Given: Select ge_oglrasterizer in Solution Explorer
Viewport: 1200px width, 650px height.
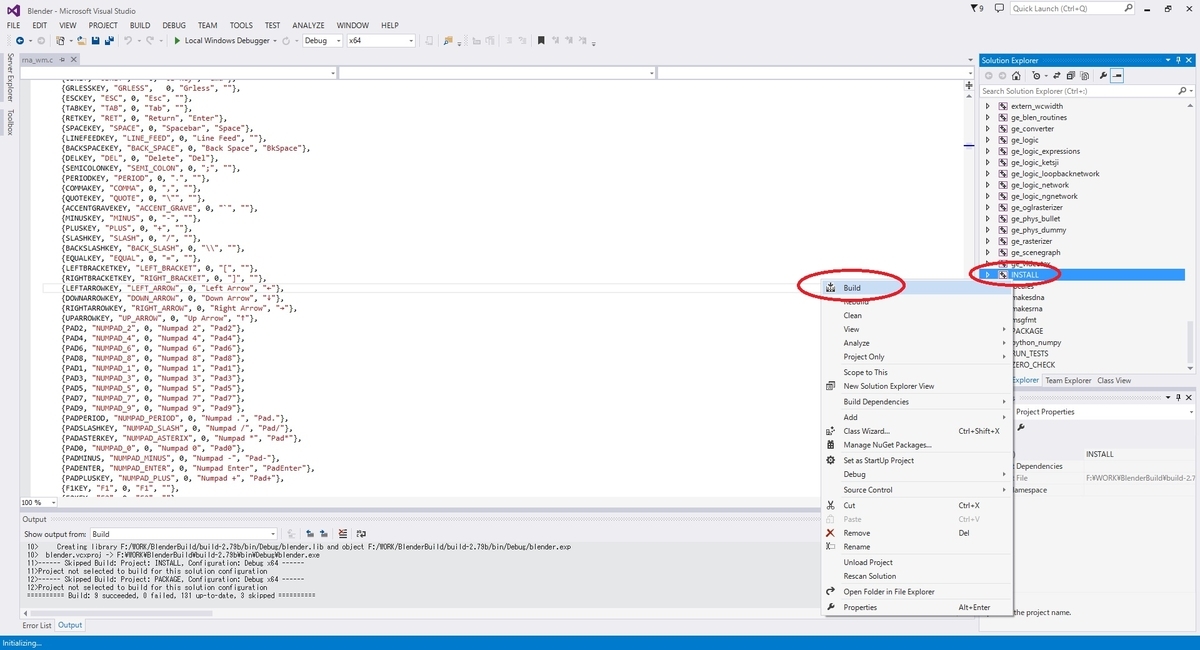Looking at the screenshot, I should tap(1035, 207).
